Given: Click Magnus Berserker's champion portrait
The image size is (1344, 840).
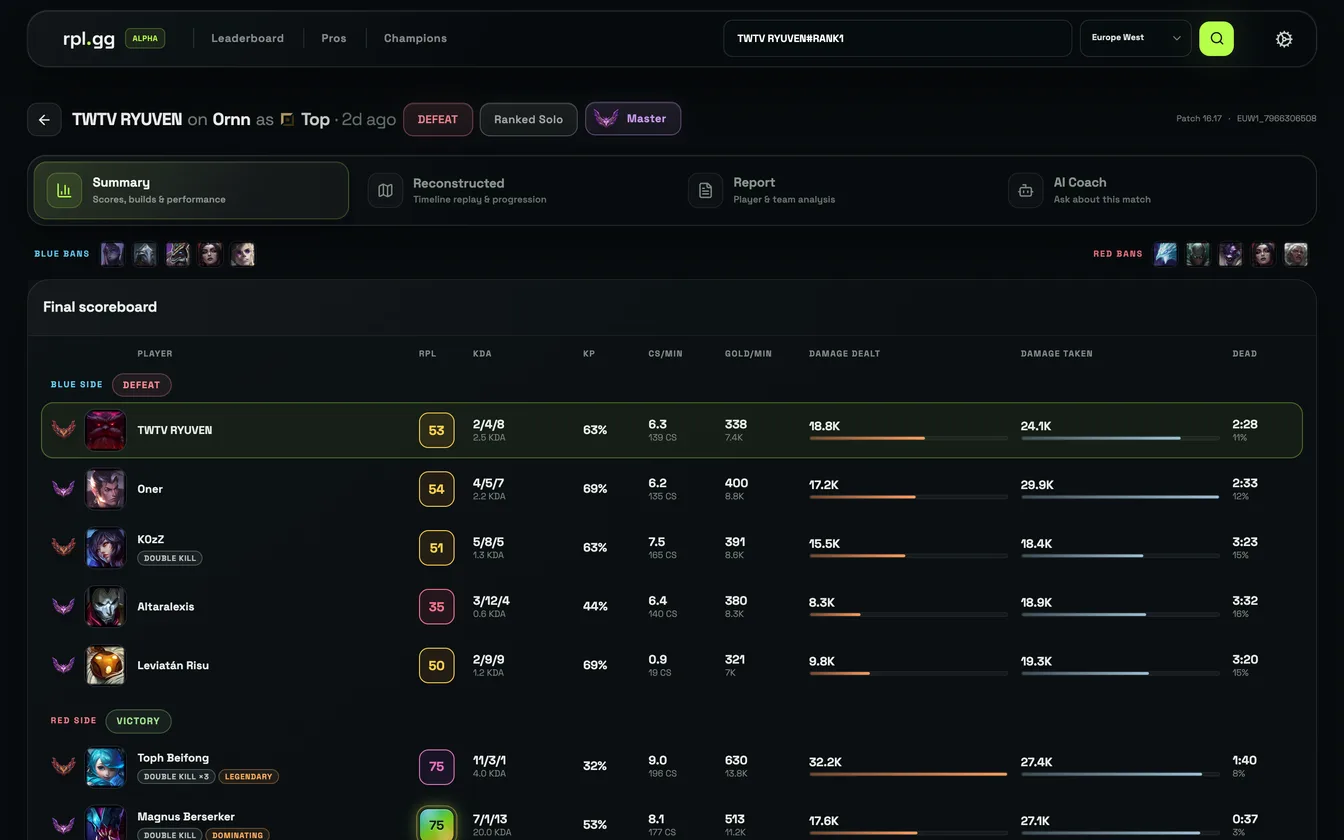Looking at the screenshot, I should [x=105, y=824].
